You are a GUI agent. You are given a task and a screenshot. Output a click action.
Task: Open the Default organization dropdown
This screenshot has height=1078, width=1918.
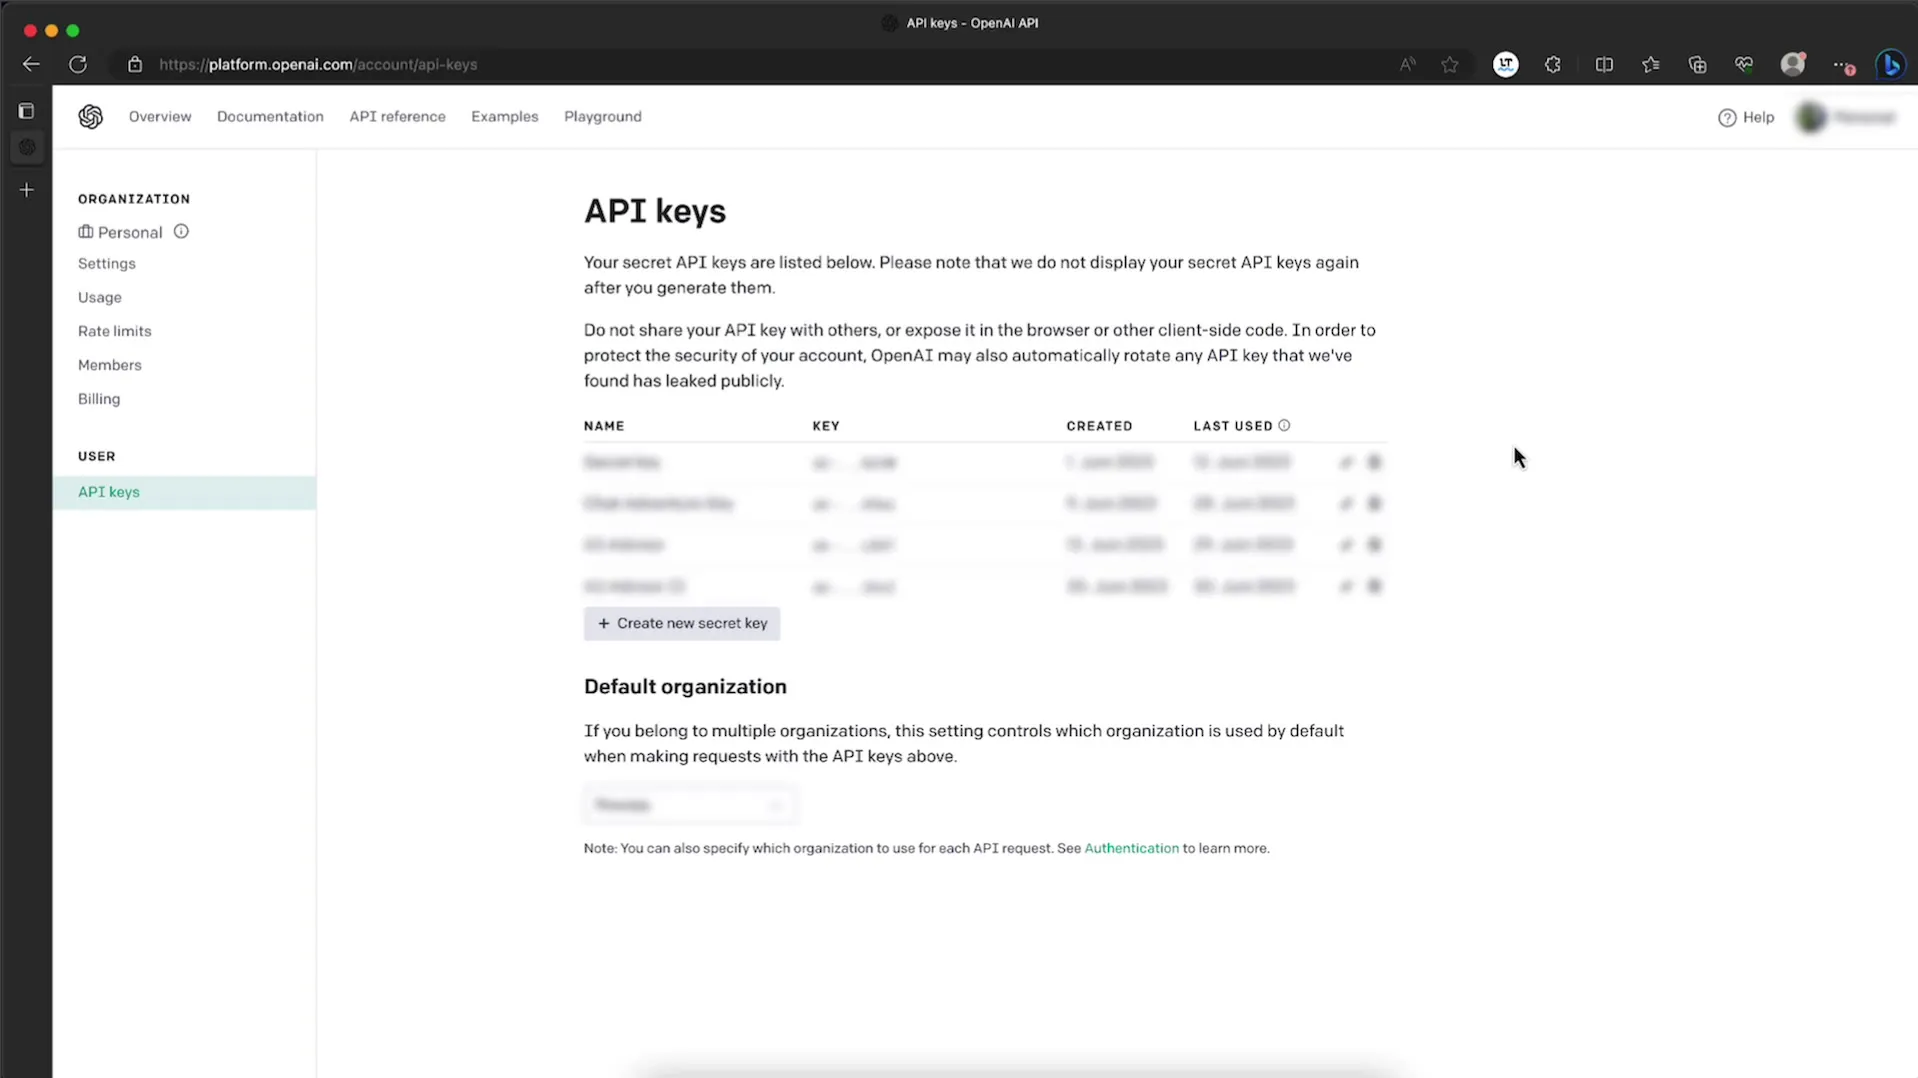[689, 805]
